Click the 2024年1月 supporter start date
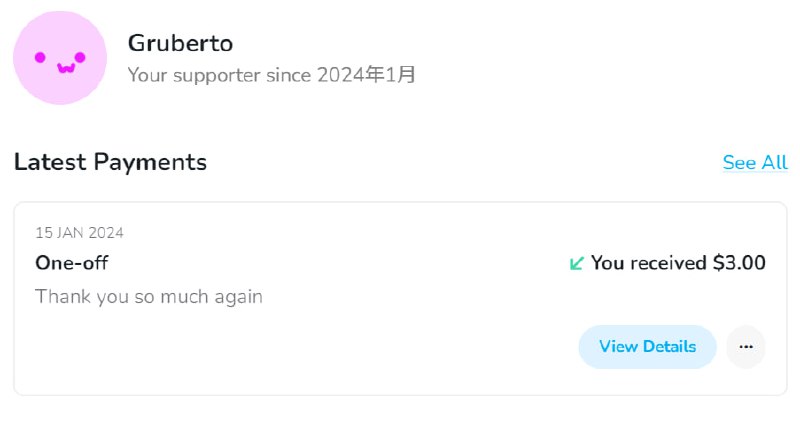Image resolution: width=800 pixels, height=445 pixels. 367,74
